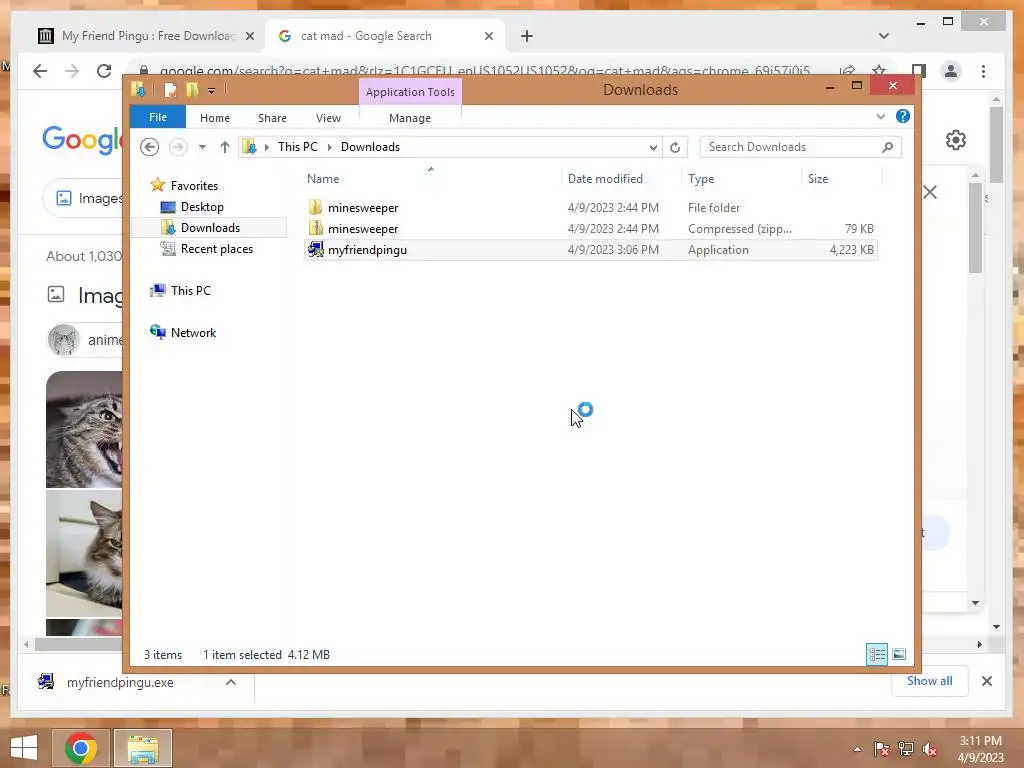Select Favorites in the navigation pane
The width and height of the screenshot is (1024, 768).
(x=194, y=185)
